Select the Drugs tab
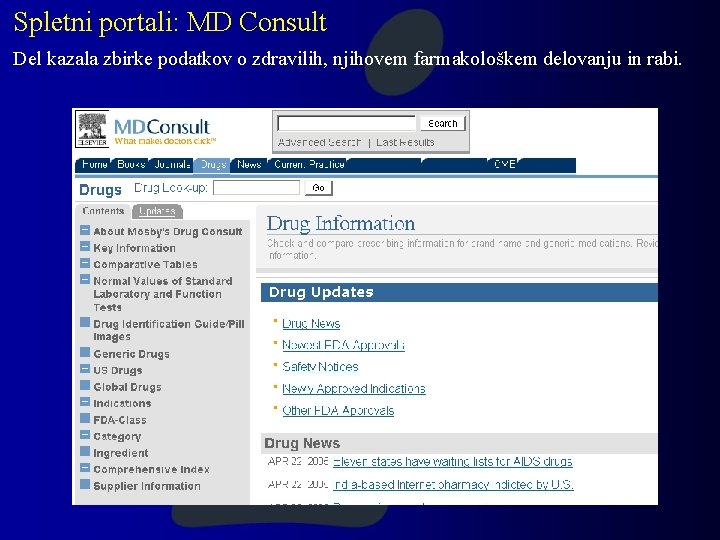This screenshot has height=540, width=720. 213,165
